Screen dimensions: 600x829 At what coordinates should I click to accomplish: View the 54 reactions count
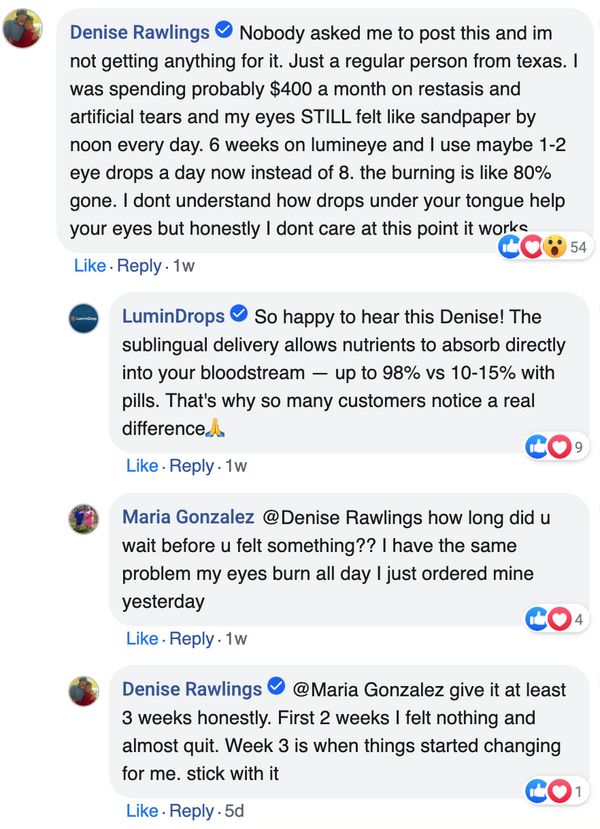tap(578, 247)
